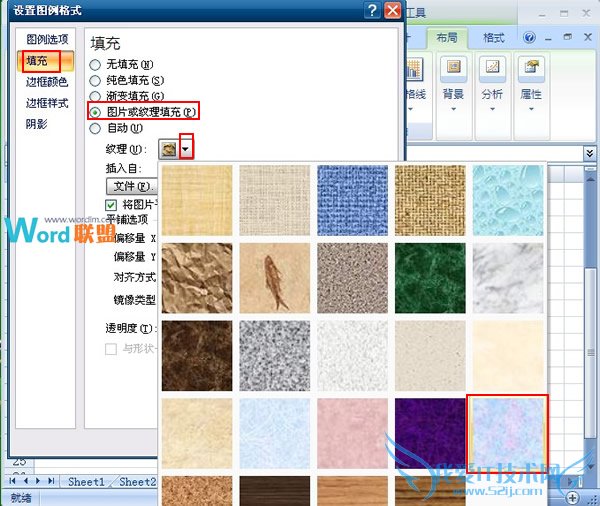Viewport: 600px width, 506px height.
Task: Expand the 属性 group dropdown arrow
Action: point(531,109)
